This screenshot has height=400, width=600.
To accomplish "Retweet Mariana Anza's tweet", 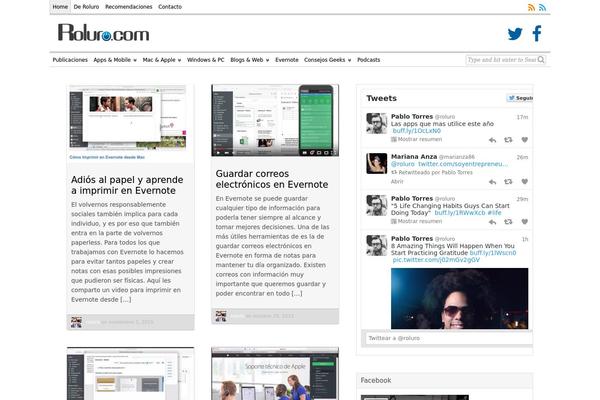I will click(x=508, y=181).
